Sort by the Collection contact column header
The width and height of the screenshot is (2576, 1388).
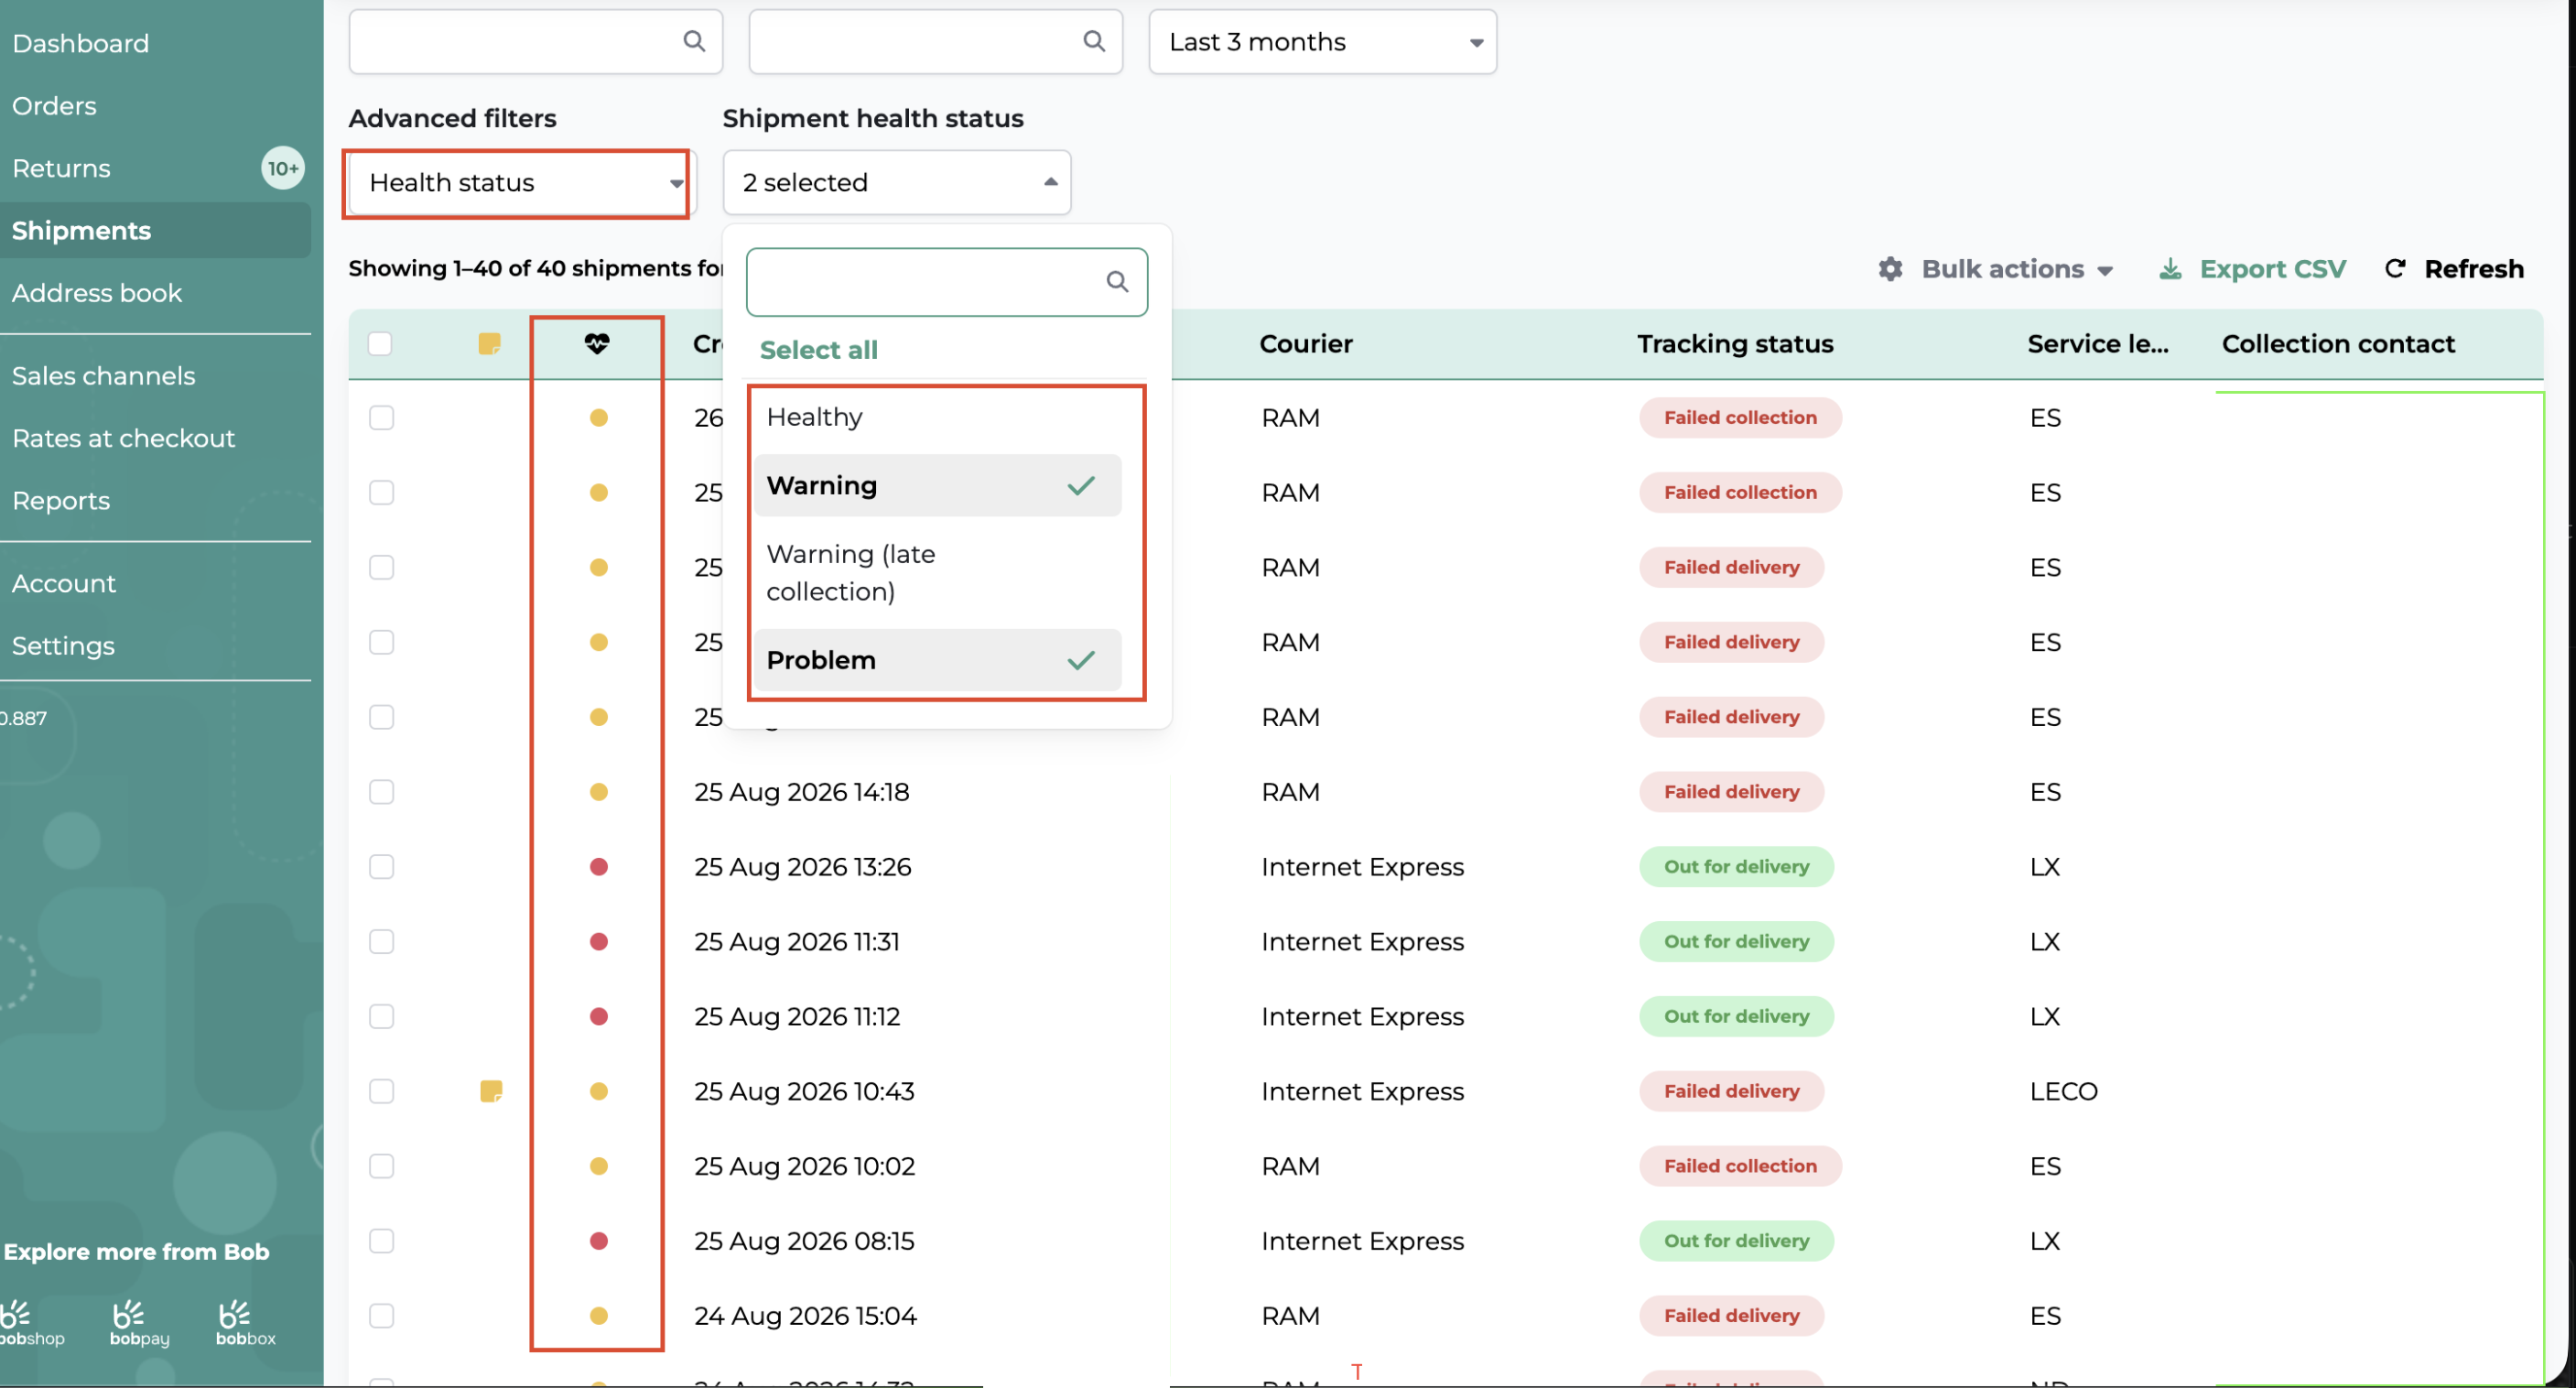tap(2337, 344)
